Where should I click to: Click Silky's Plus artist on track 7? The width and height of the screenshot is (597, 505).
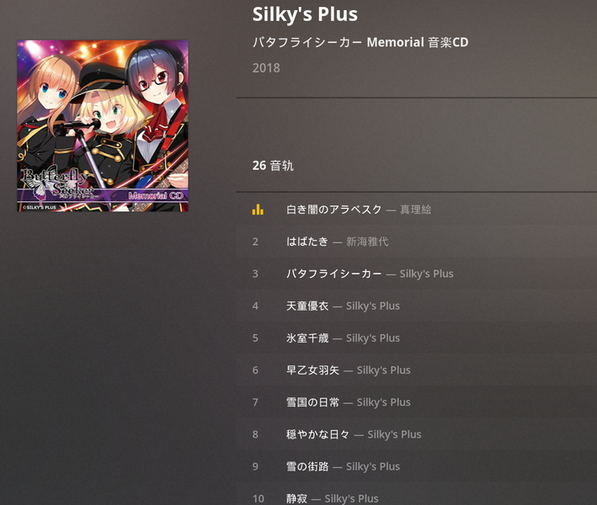tap(383, 402)
